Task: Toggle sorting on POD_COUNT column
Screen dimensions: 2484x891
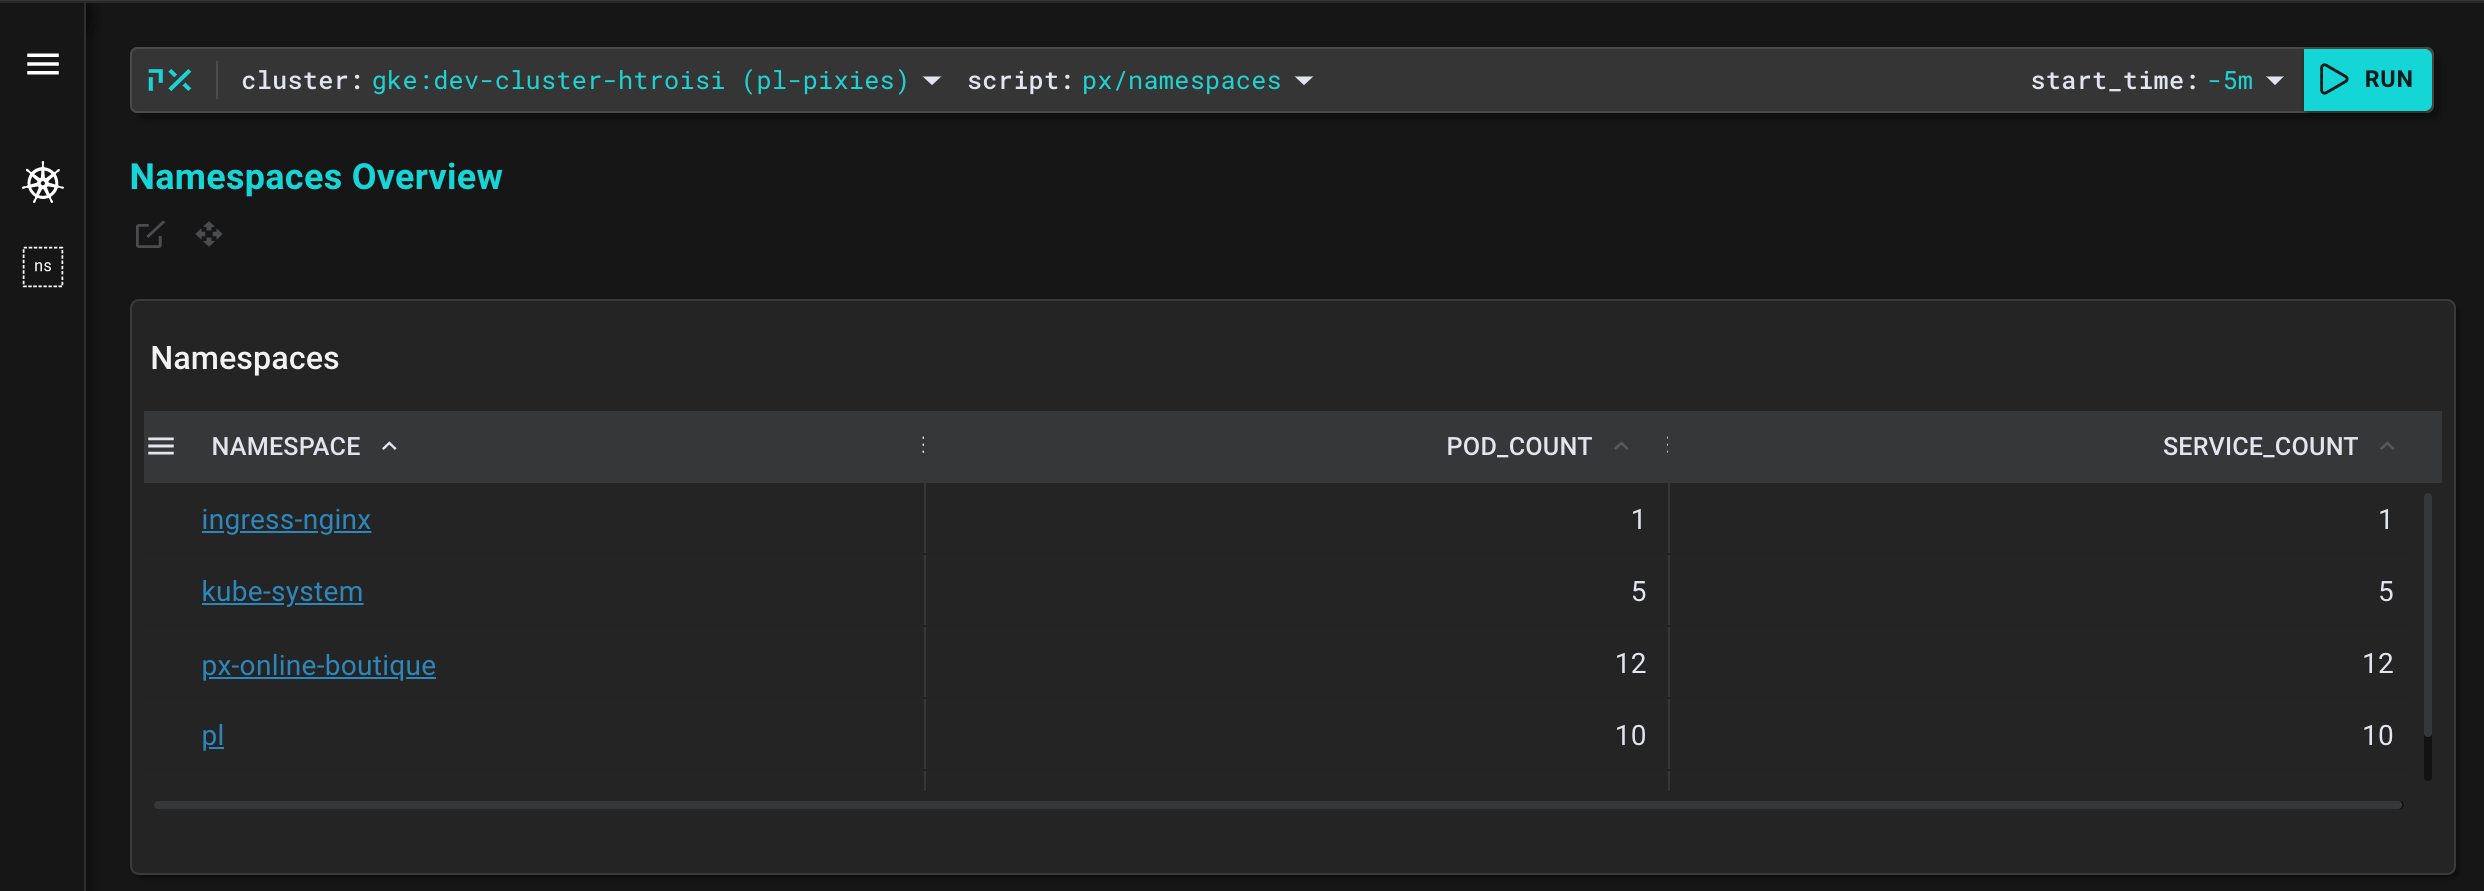Action: [1621, 446]
